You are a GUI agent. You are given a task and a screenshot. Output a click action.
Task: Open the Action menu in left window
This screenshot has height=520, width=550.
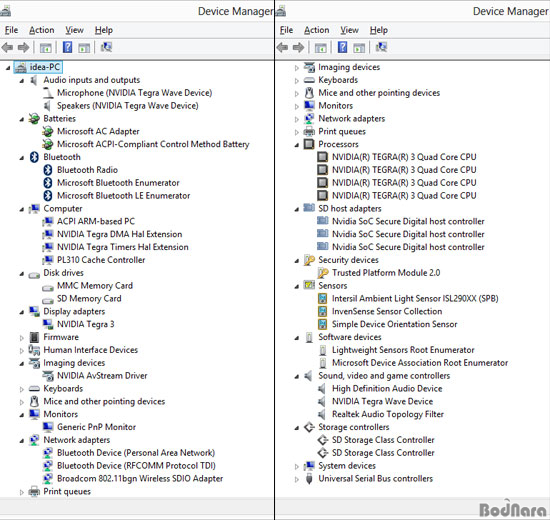tap(42, 30)
